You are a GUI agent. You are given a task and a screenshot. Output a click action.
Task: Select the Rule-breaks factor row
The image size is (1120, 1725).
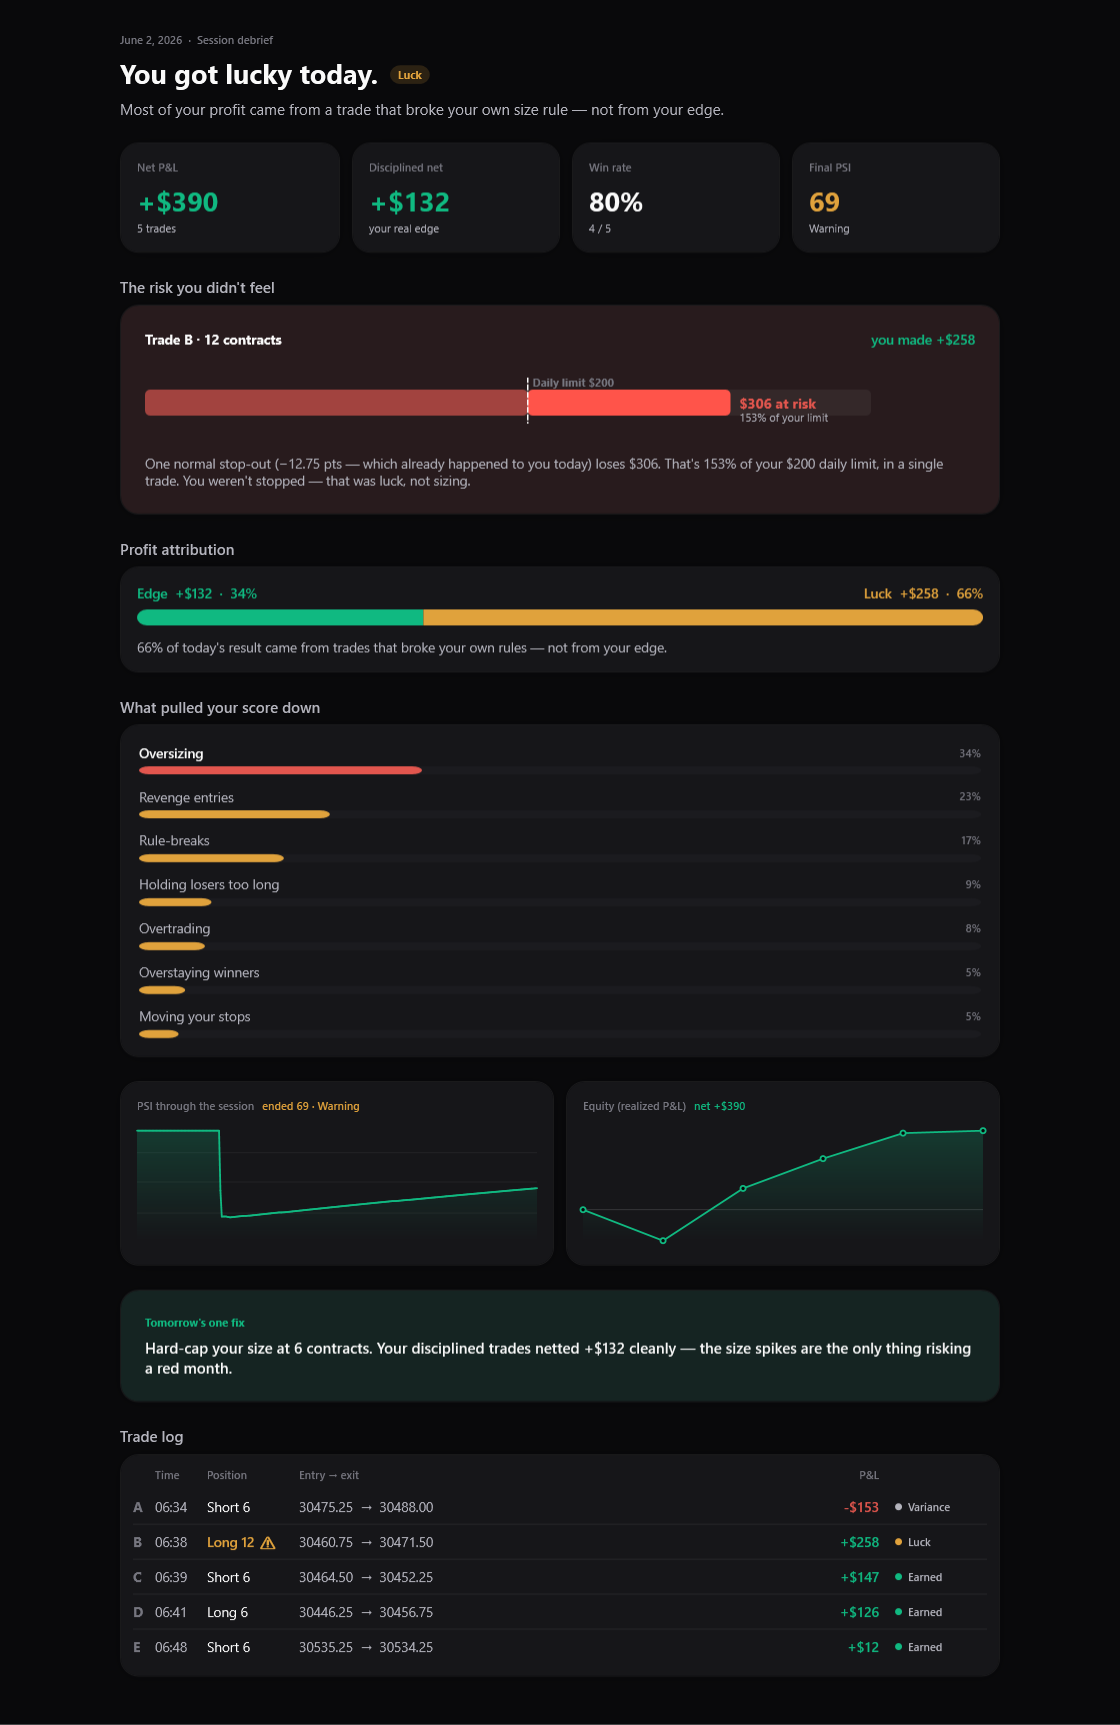coord(560,849)
